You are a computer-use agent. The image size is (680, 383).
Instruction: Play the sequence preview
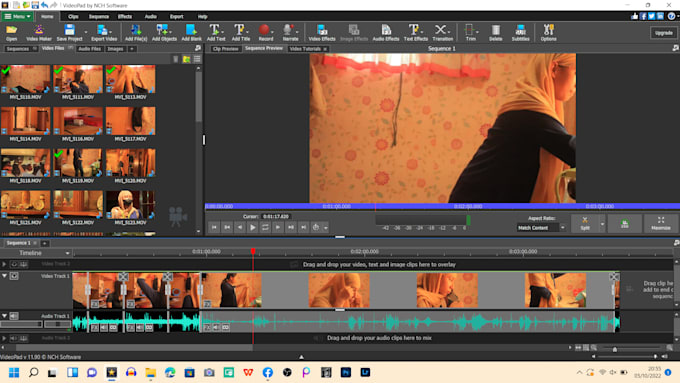(x=252, y=227)
